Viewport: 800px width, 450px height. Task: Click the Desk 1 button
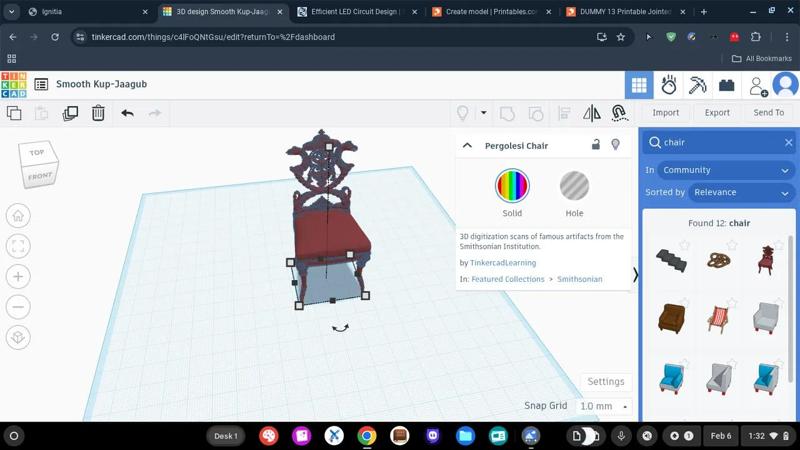(x=226, y=436)
